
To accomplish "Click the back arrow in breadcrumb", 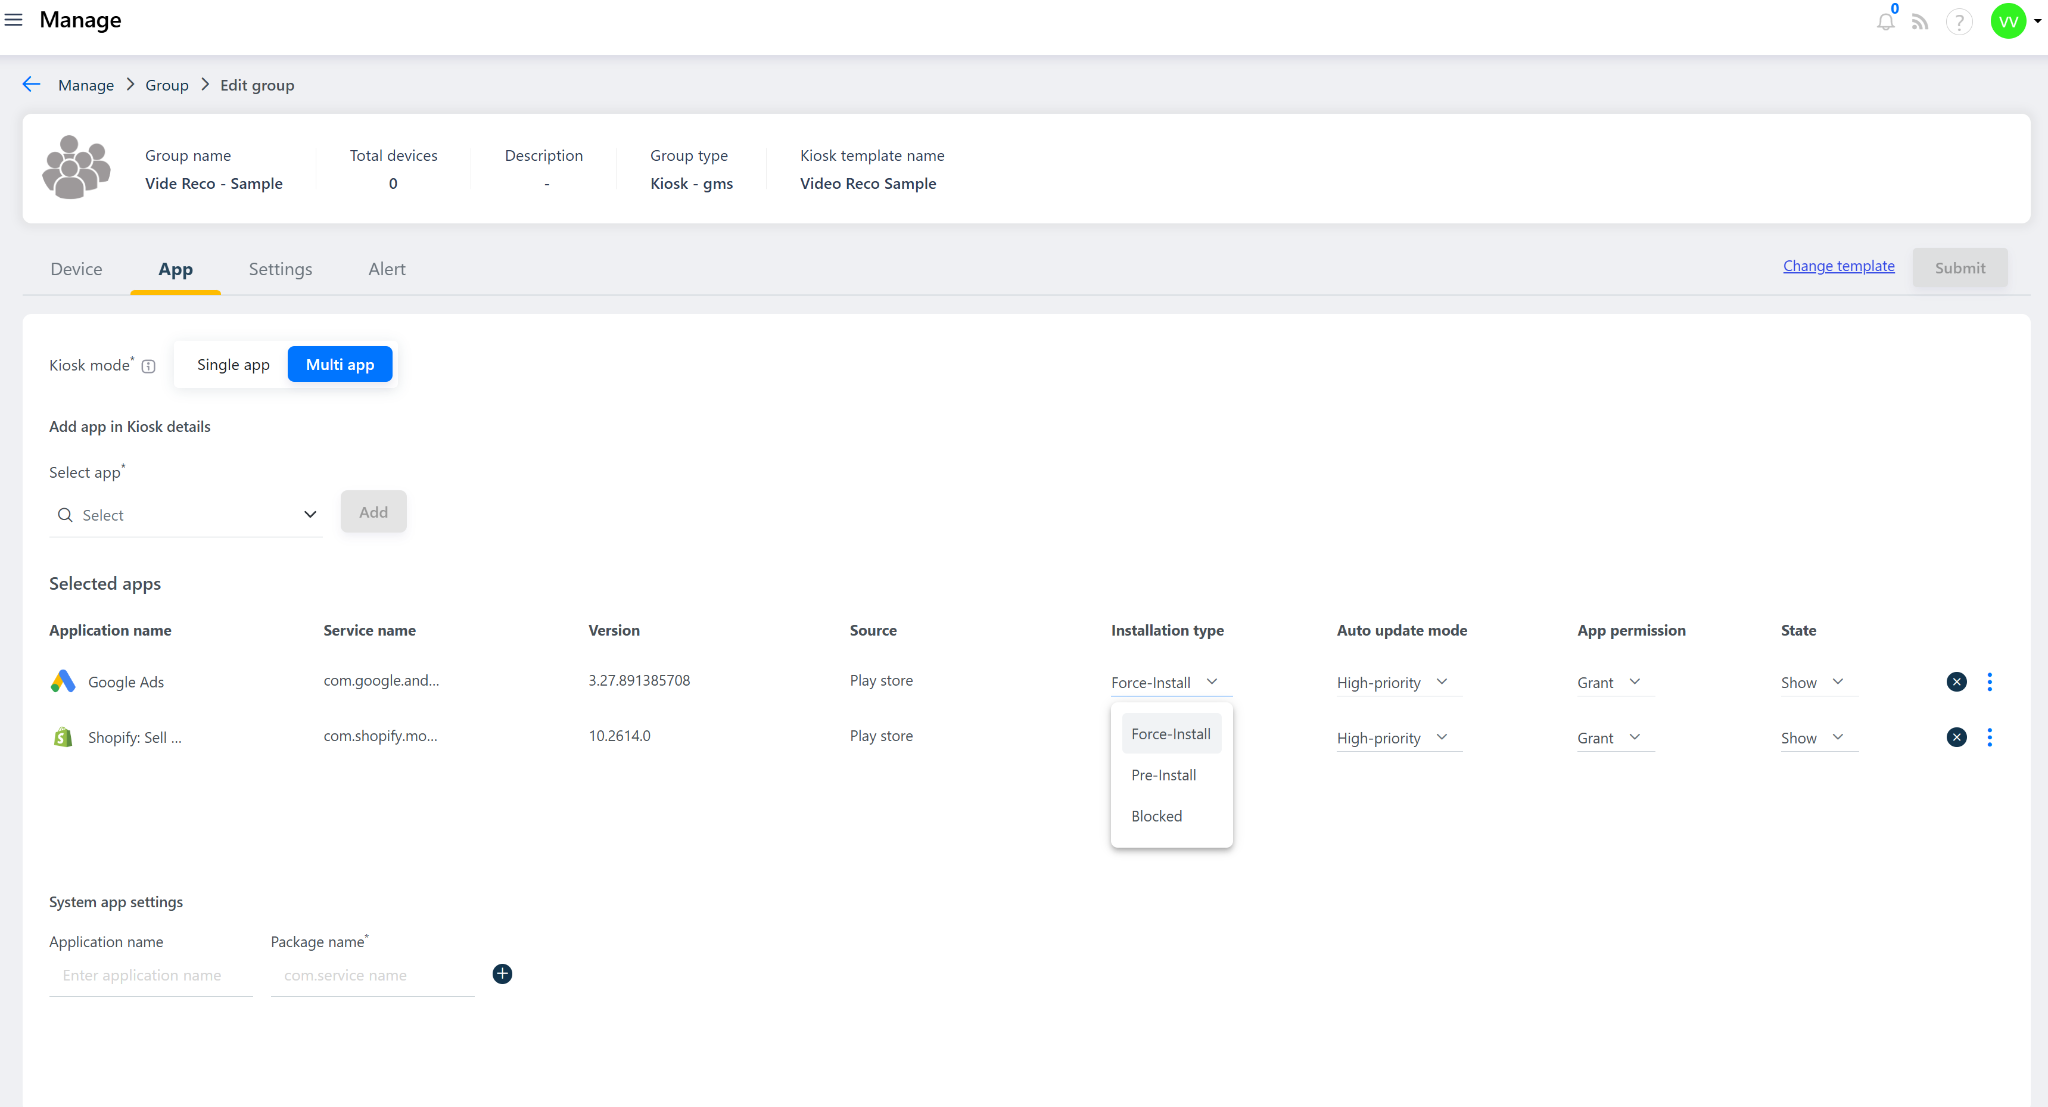I will tap(31, 85).
